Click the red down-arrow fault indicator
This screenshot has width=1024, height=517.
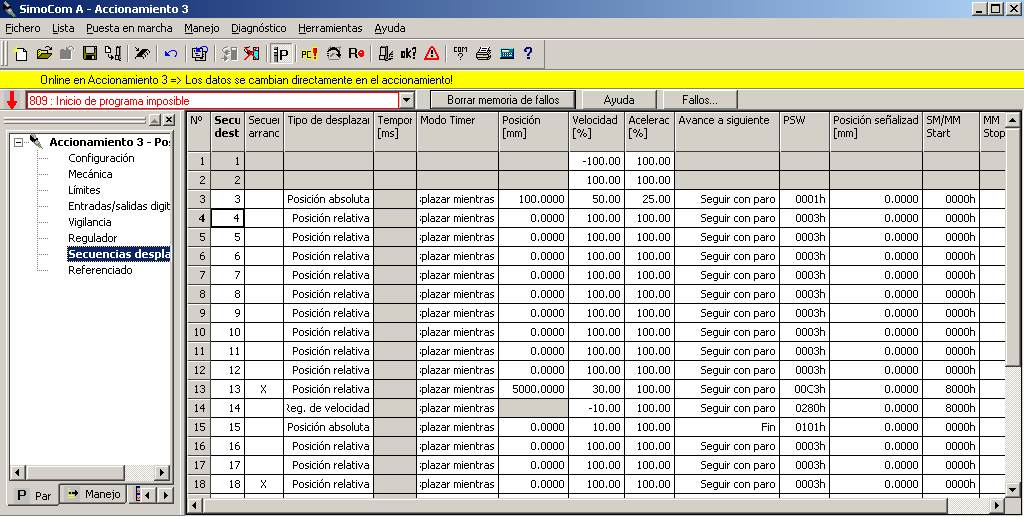(12, 101)
